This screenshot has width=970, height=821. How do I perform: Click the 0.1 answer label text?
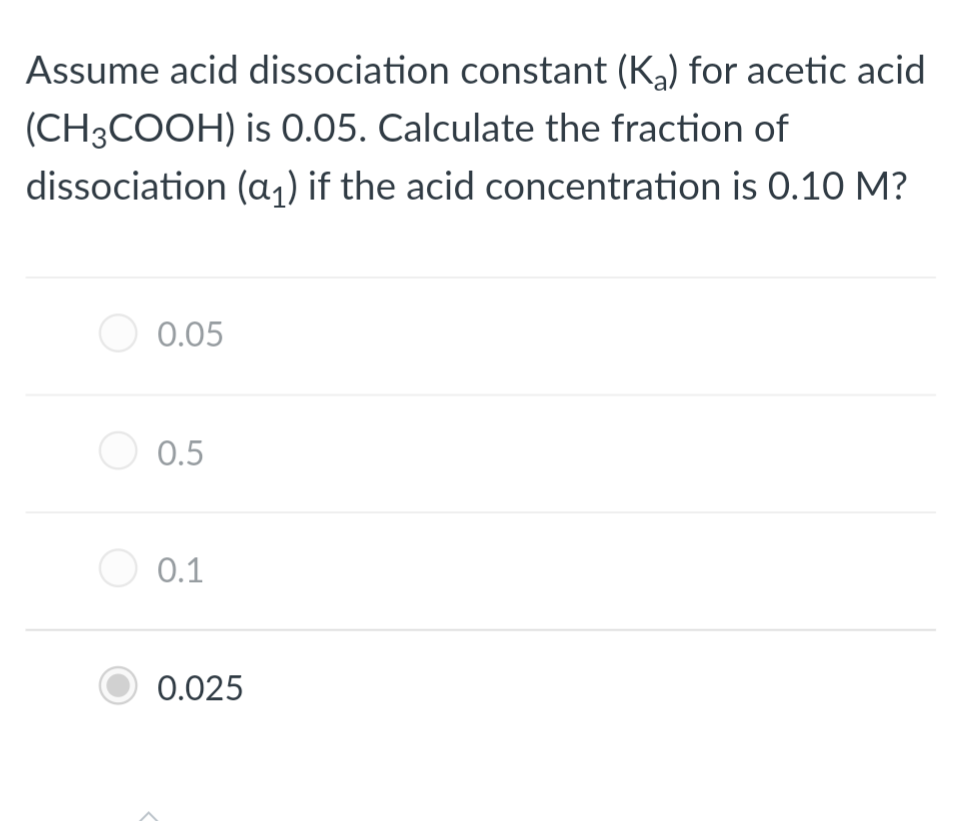180,570
